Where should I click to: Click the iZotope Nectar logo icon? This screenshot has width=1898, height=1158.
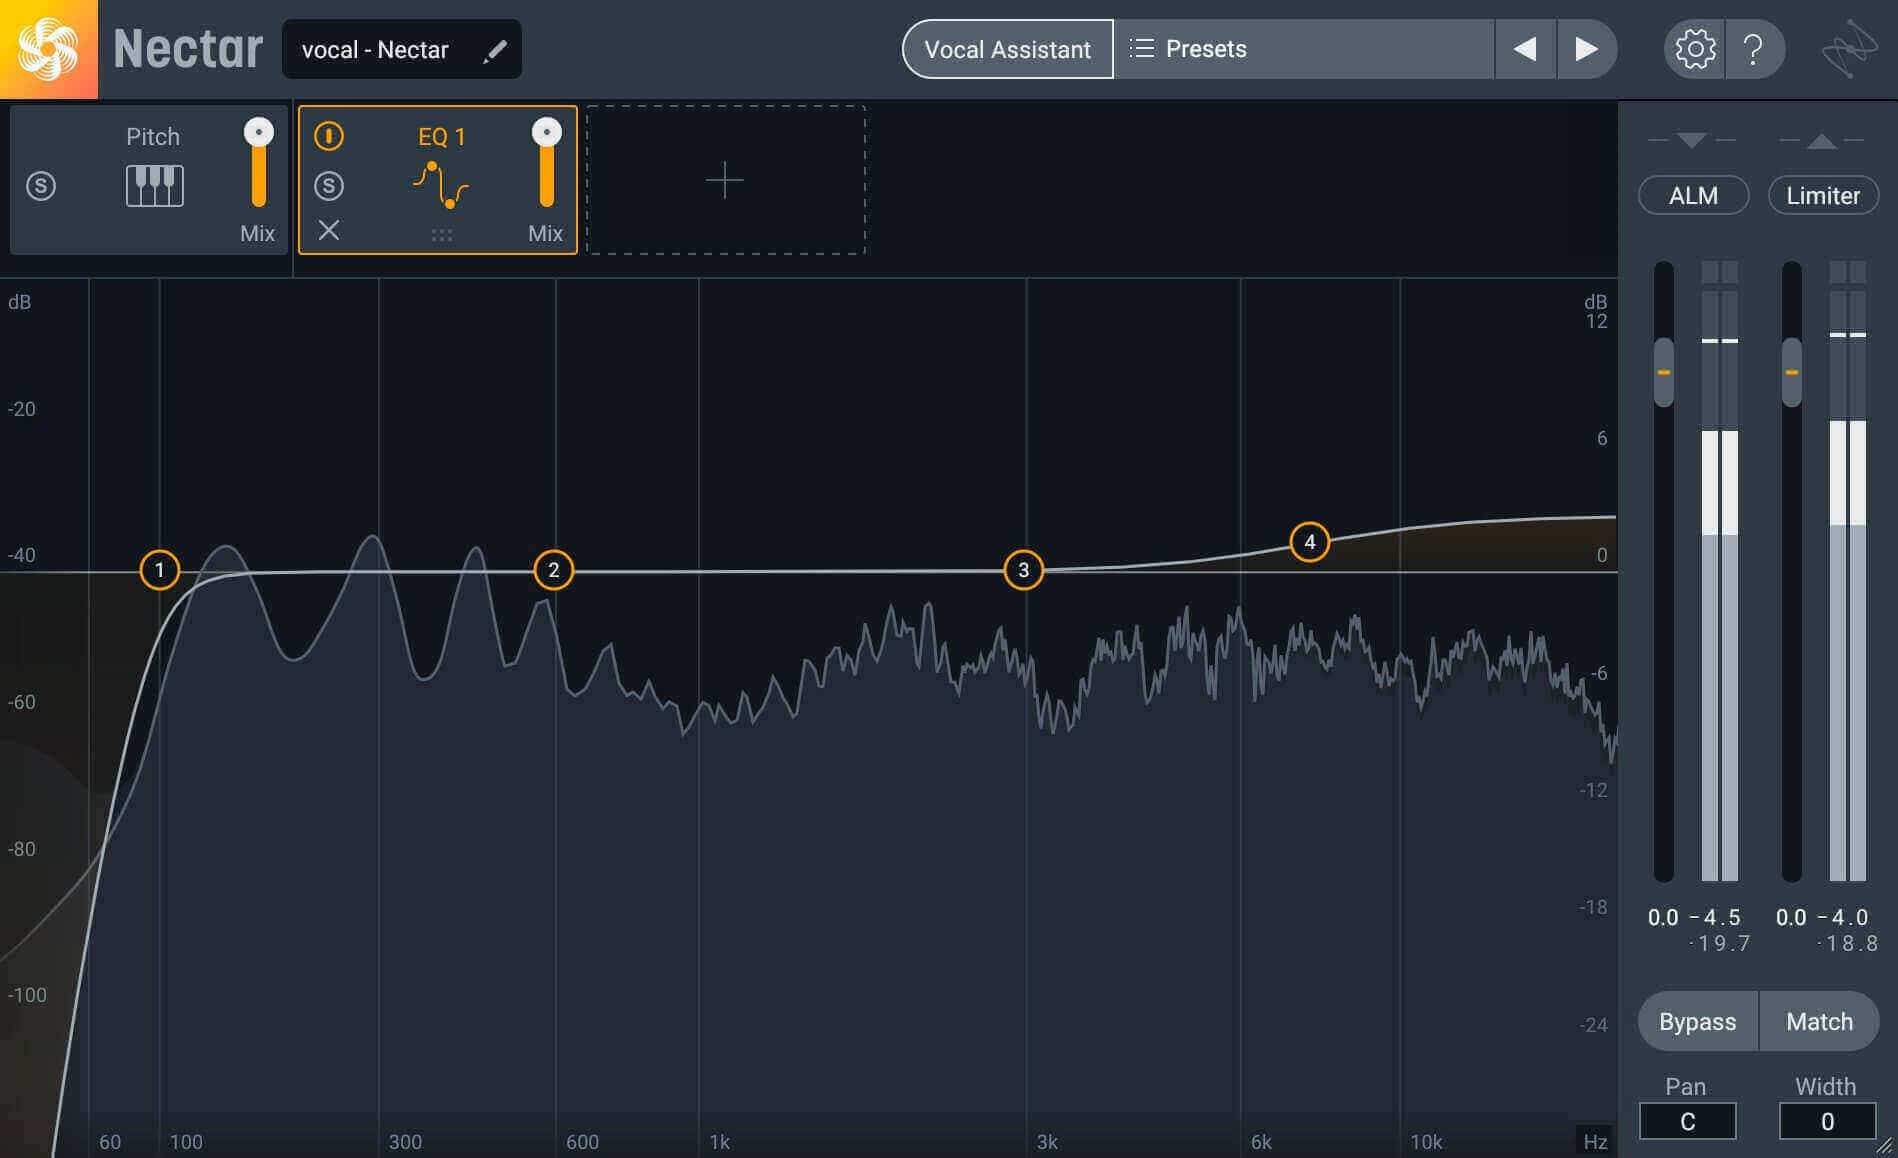(x=48, y=49)
